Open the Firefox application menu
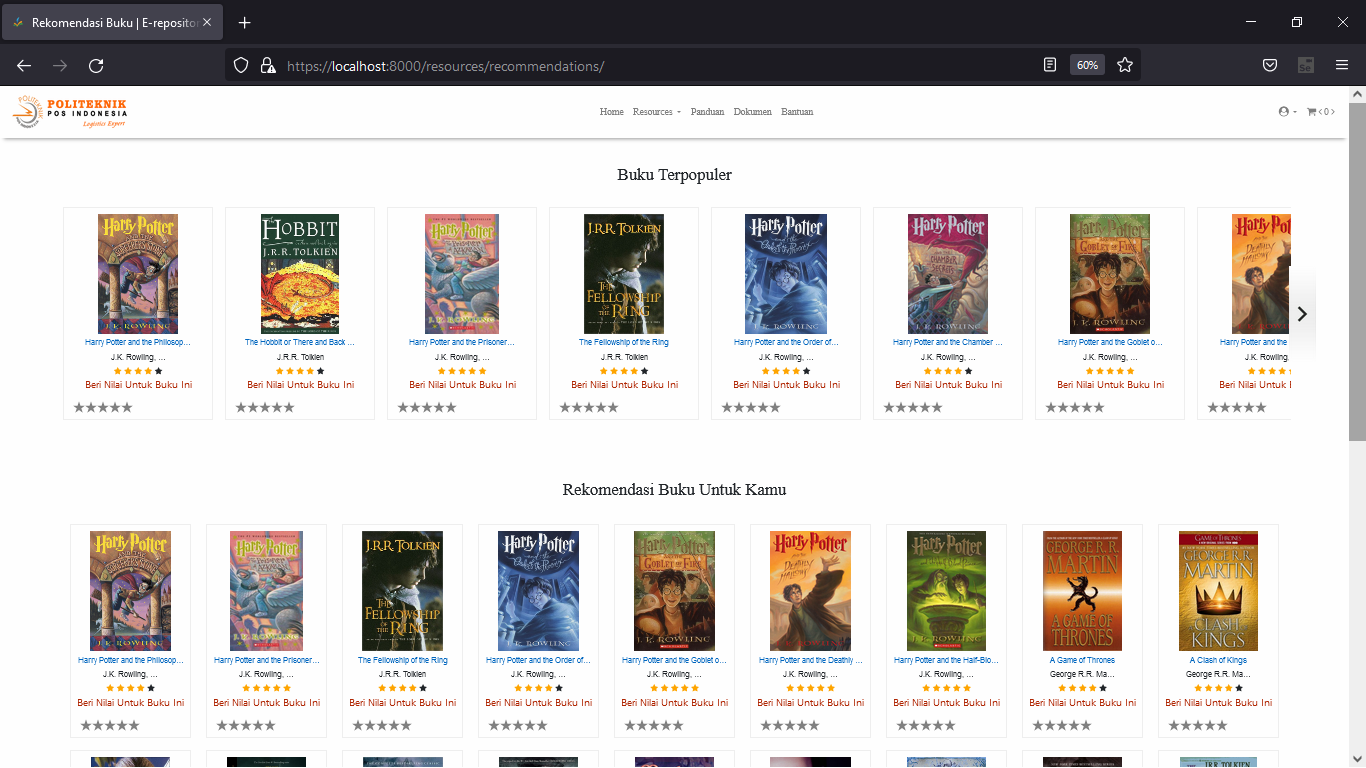 1342,65
